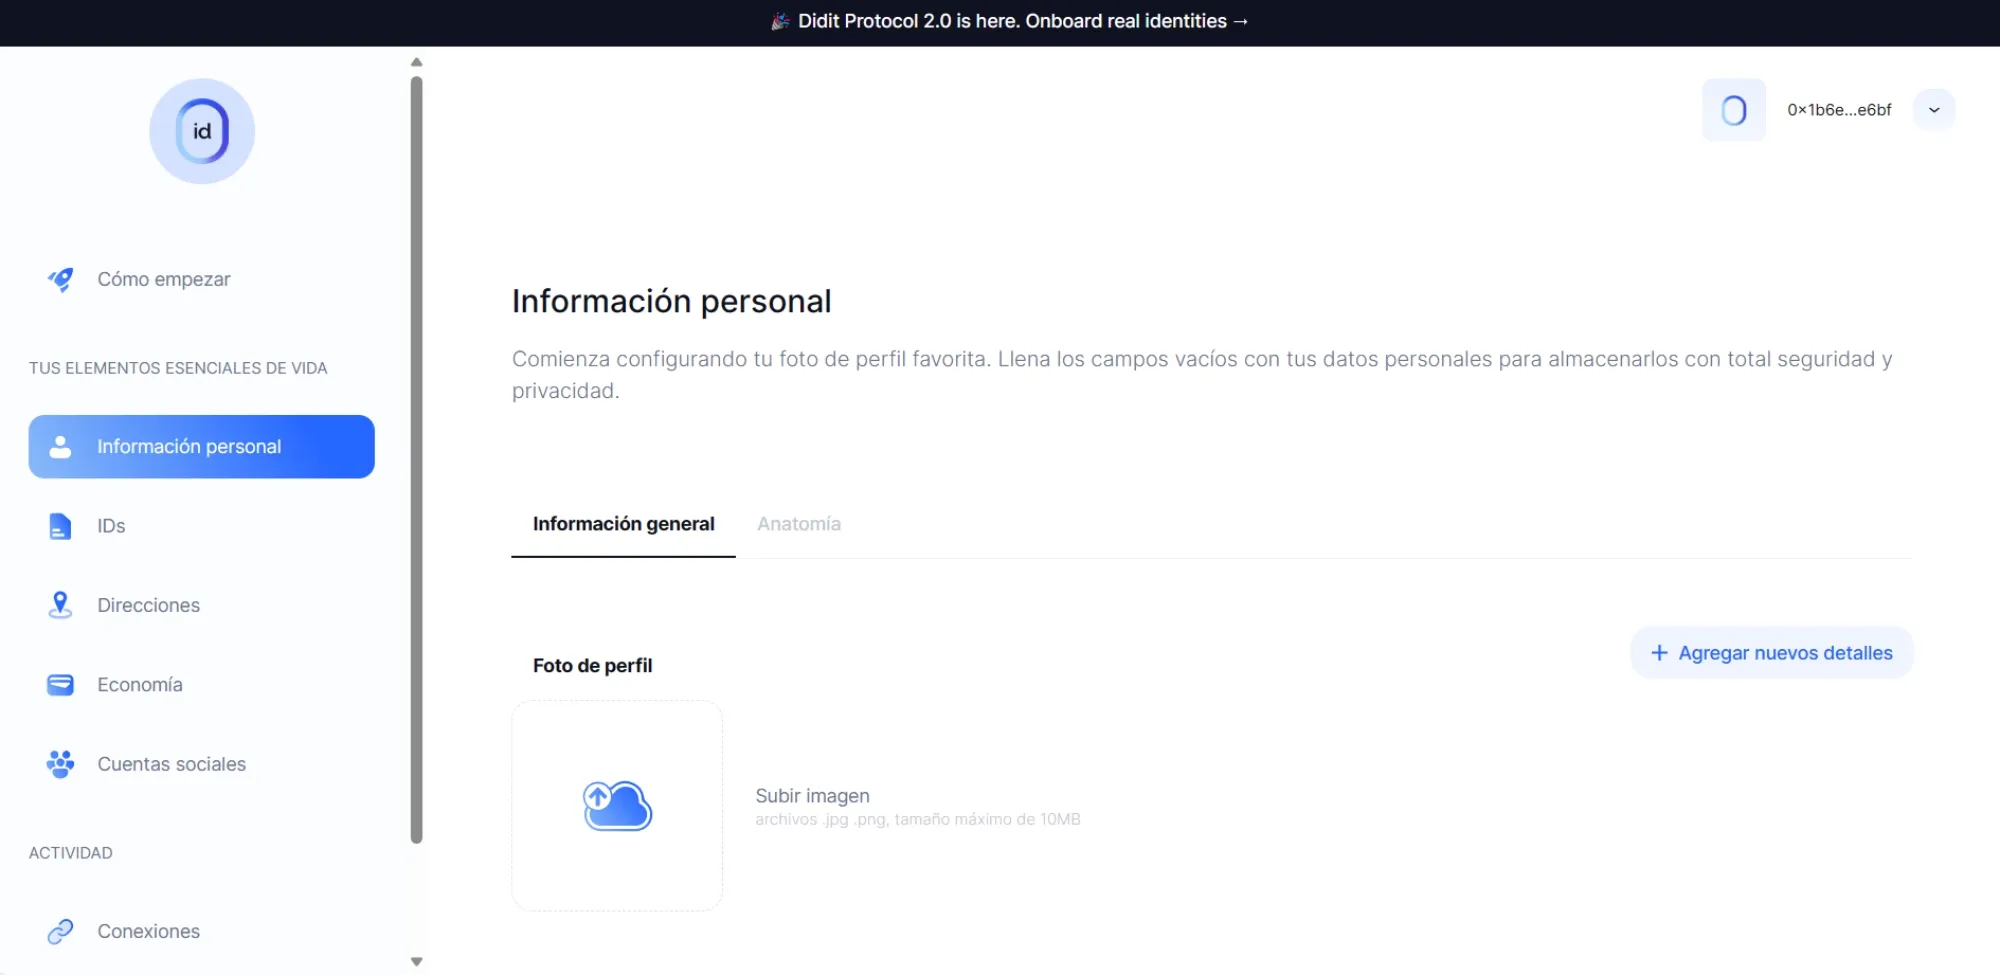2000x975 pixels.
Task: Click the Información personal page heading
Action: pos(671,301)
